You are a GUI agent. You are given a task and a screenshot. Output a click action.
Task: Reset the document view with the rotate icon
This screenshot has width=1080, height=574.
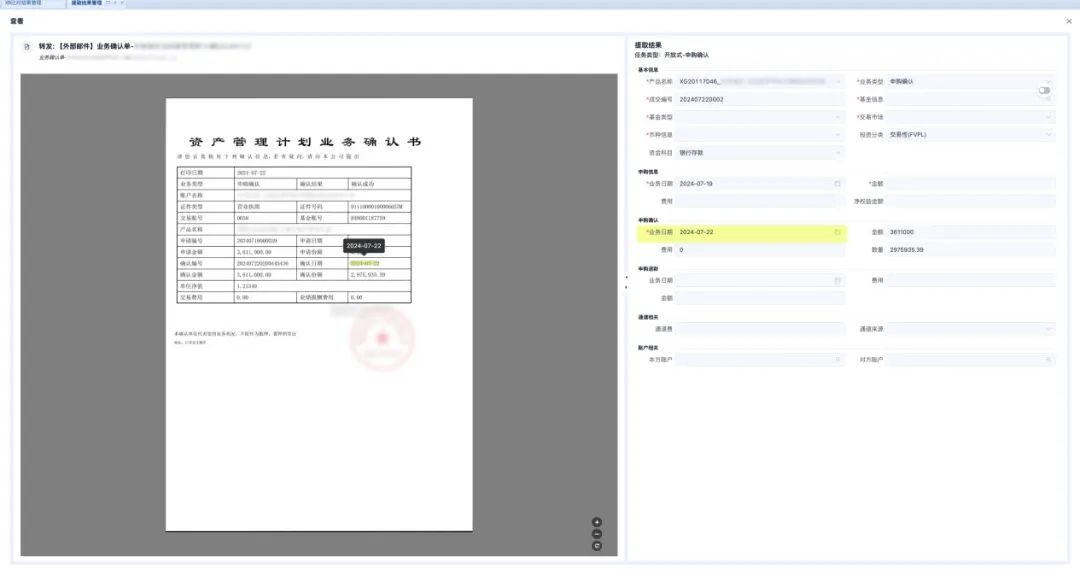pos(597,546)
